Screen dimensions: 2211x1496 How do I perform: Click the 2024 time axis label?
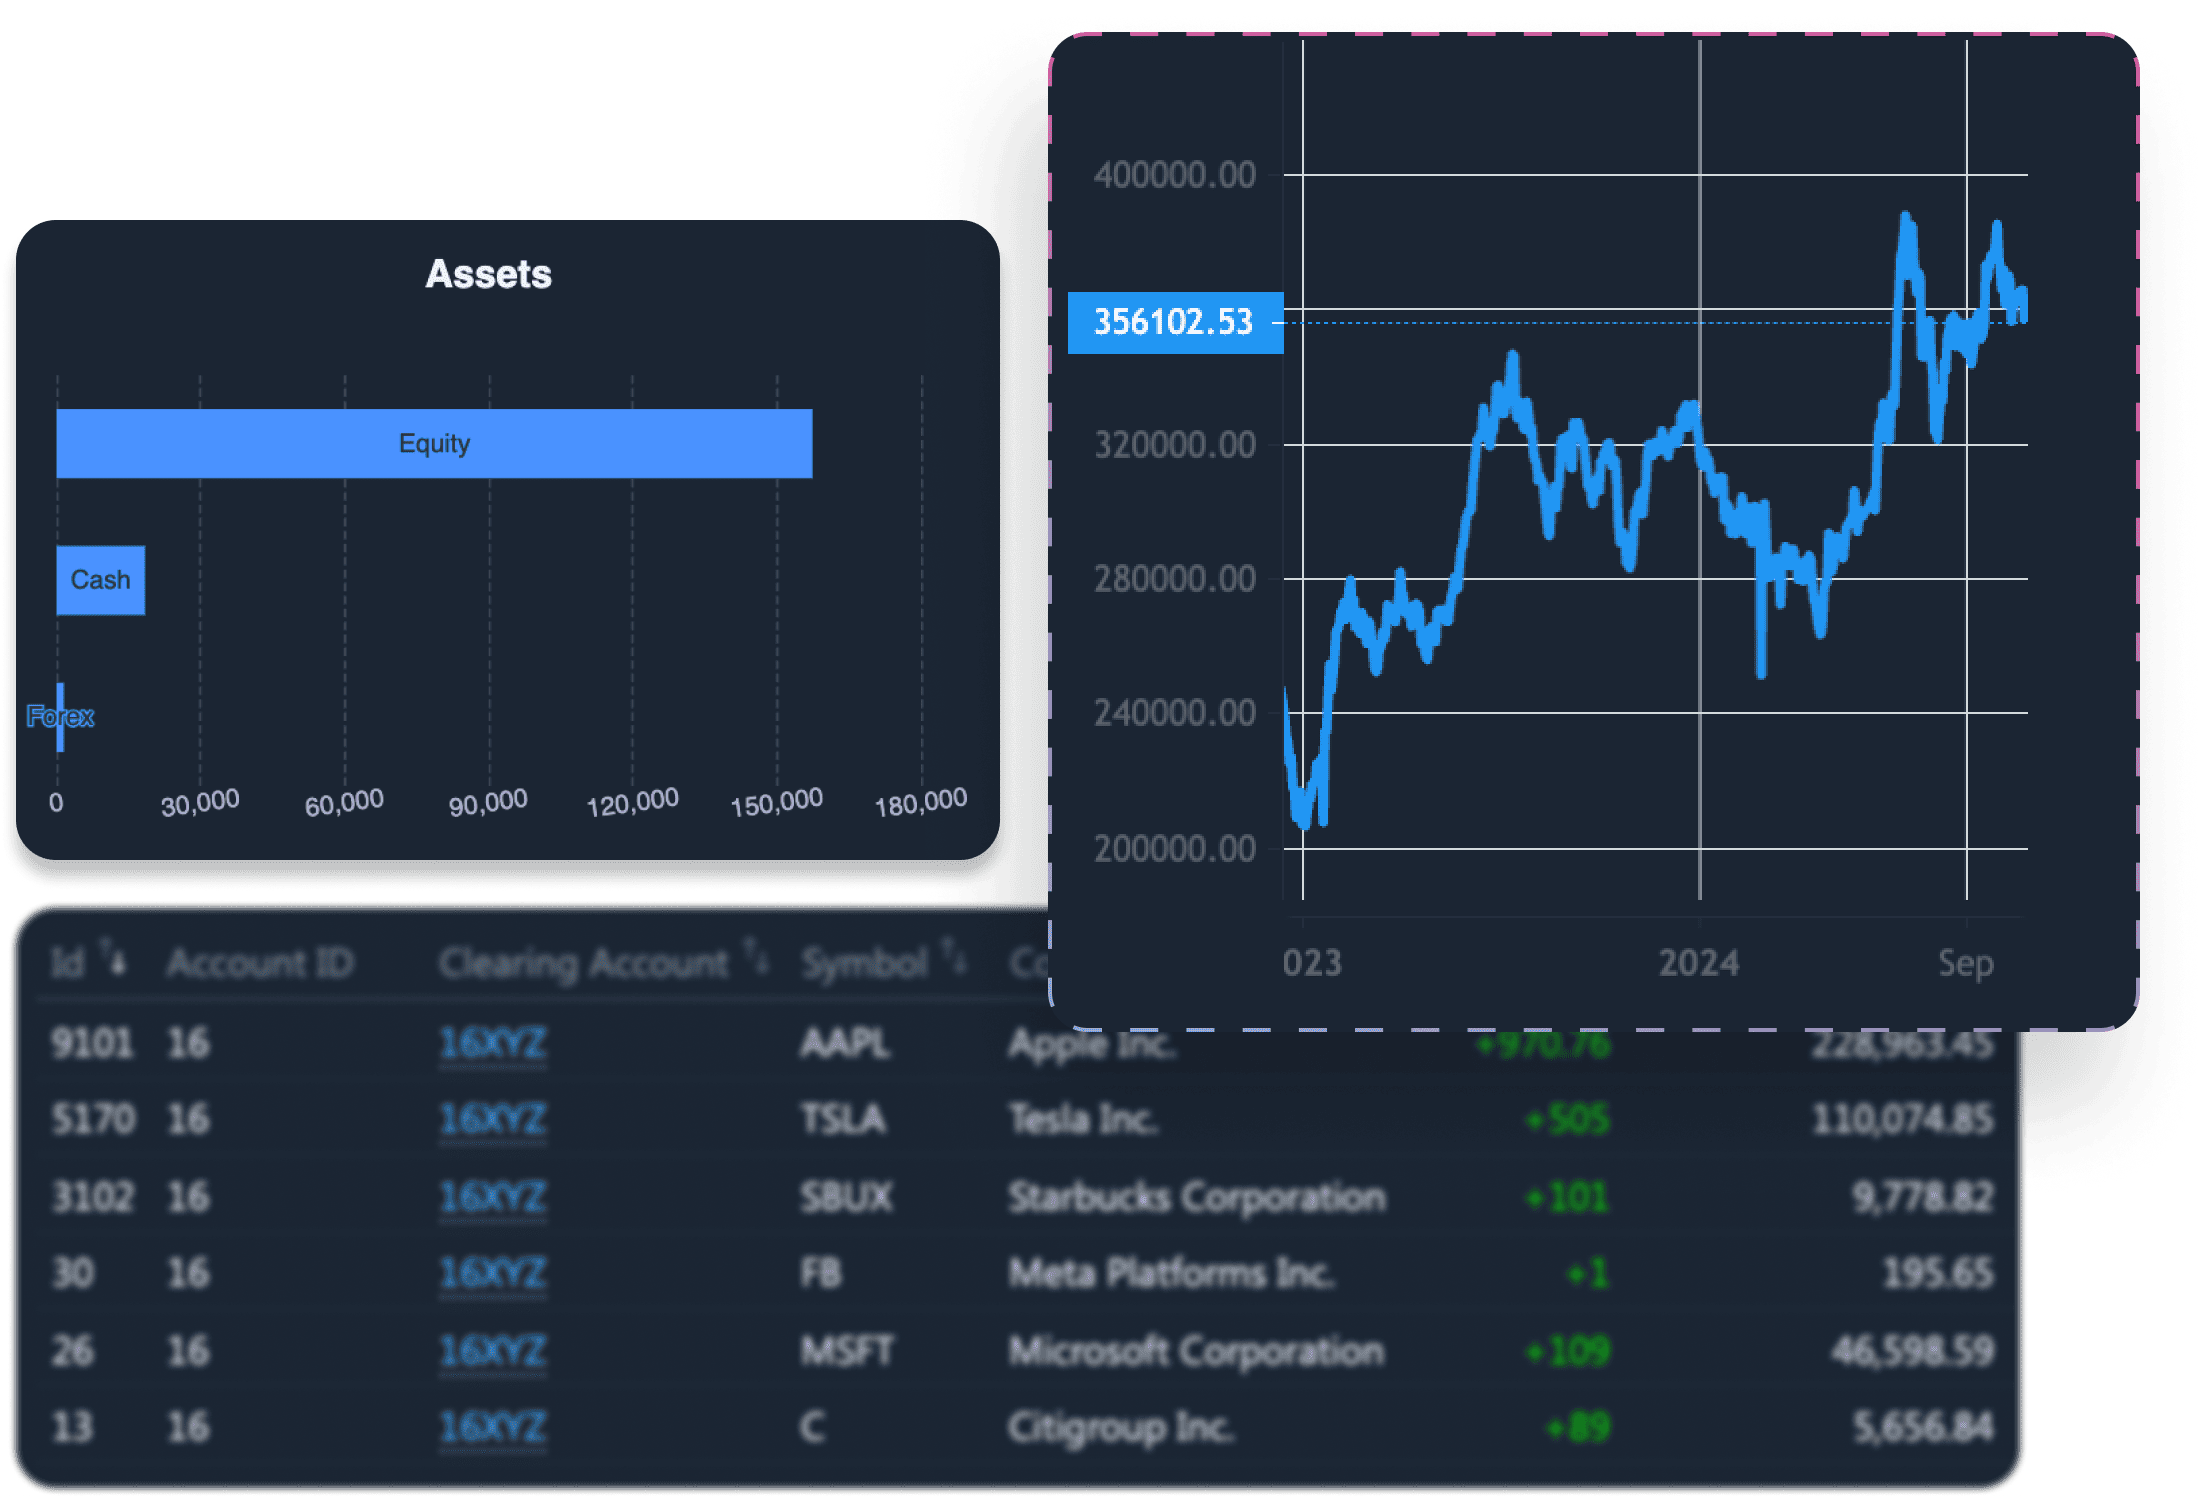click(1699, 963)
